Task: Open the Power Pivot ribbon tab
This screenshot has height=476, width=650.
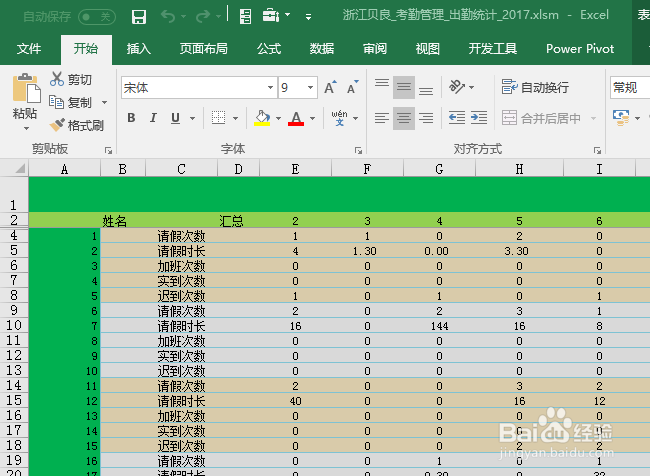Action: 580,49
